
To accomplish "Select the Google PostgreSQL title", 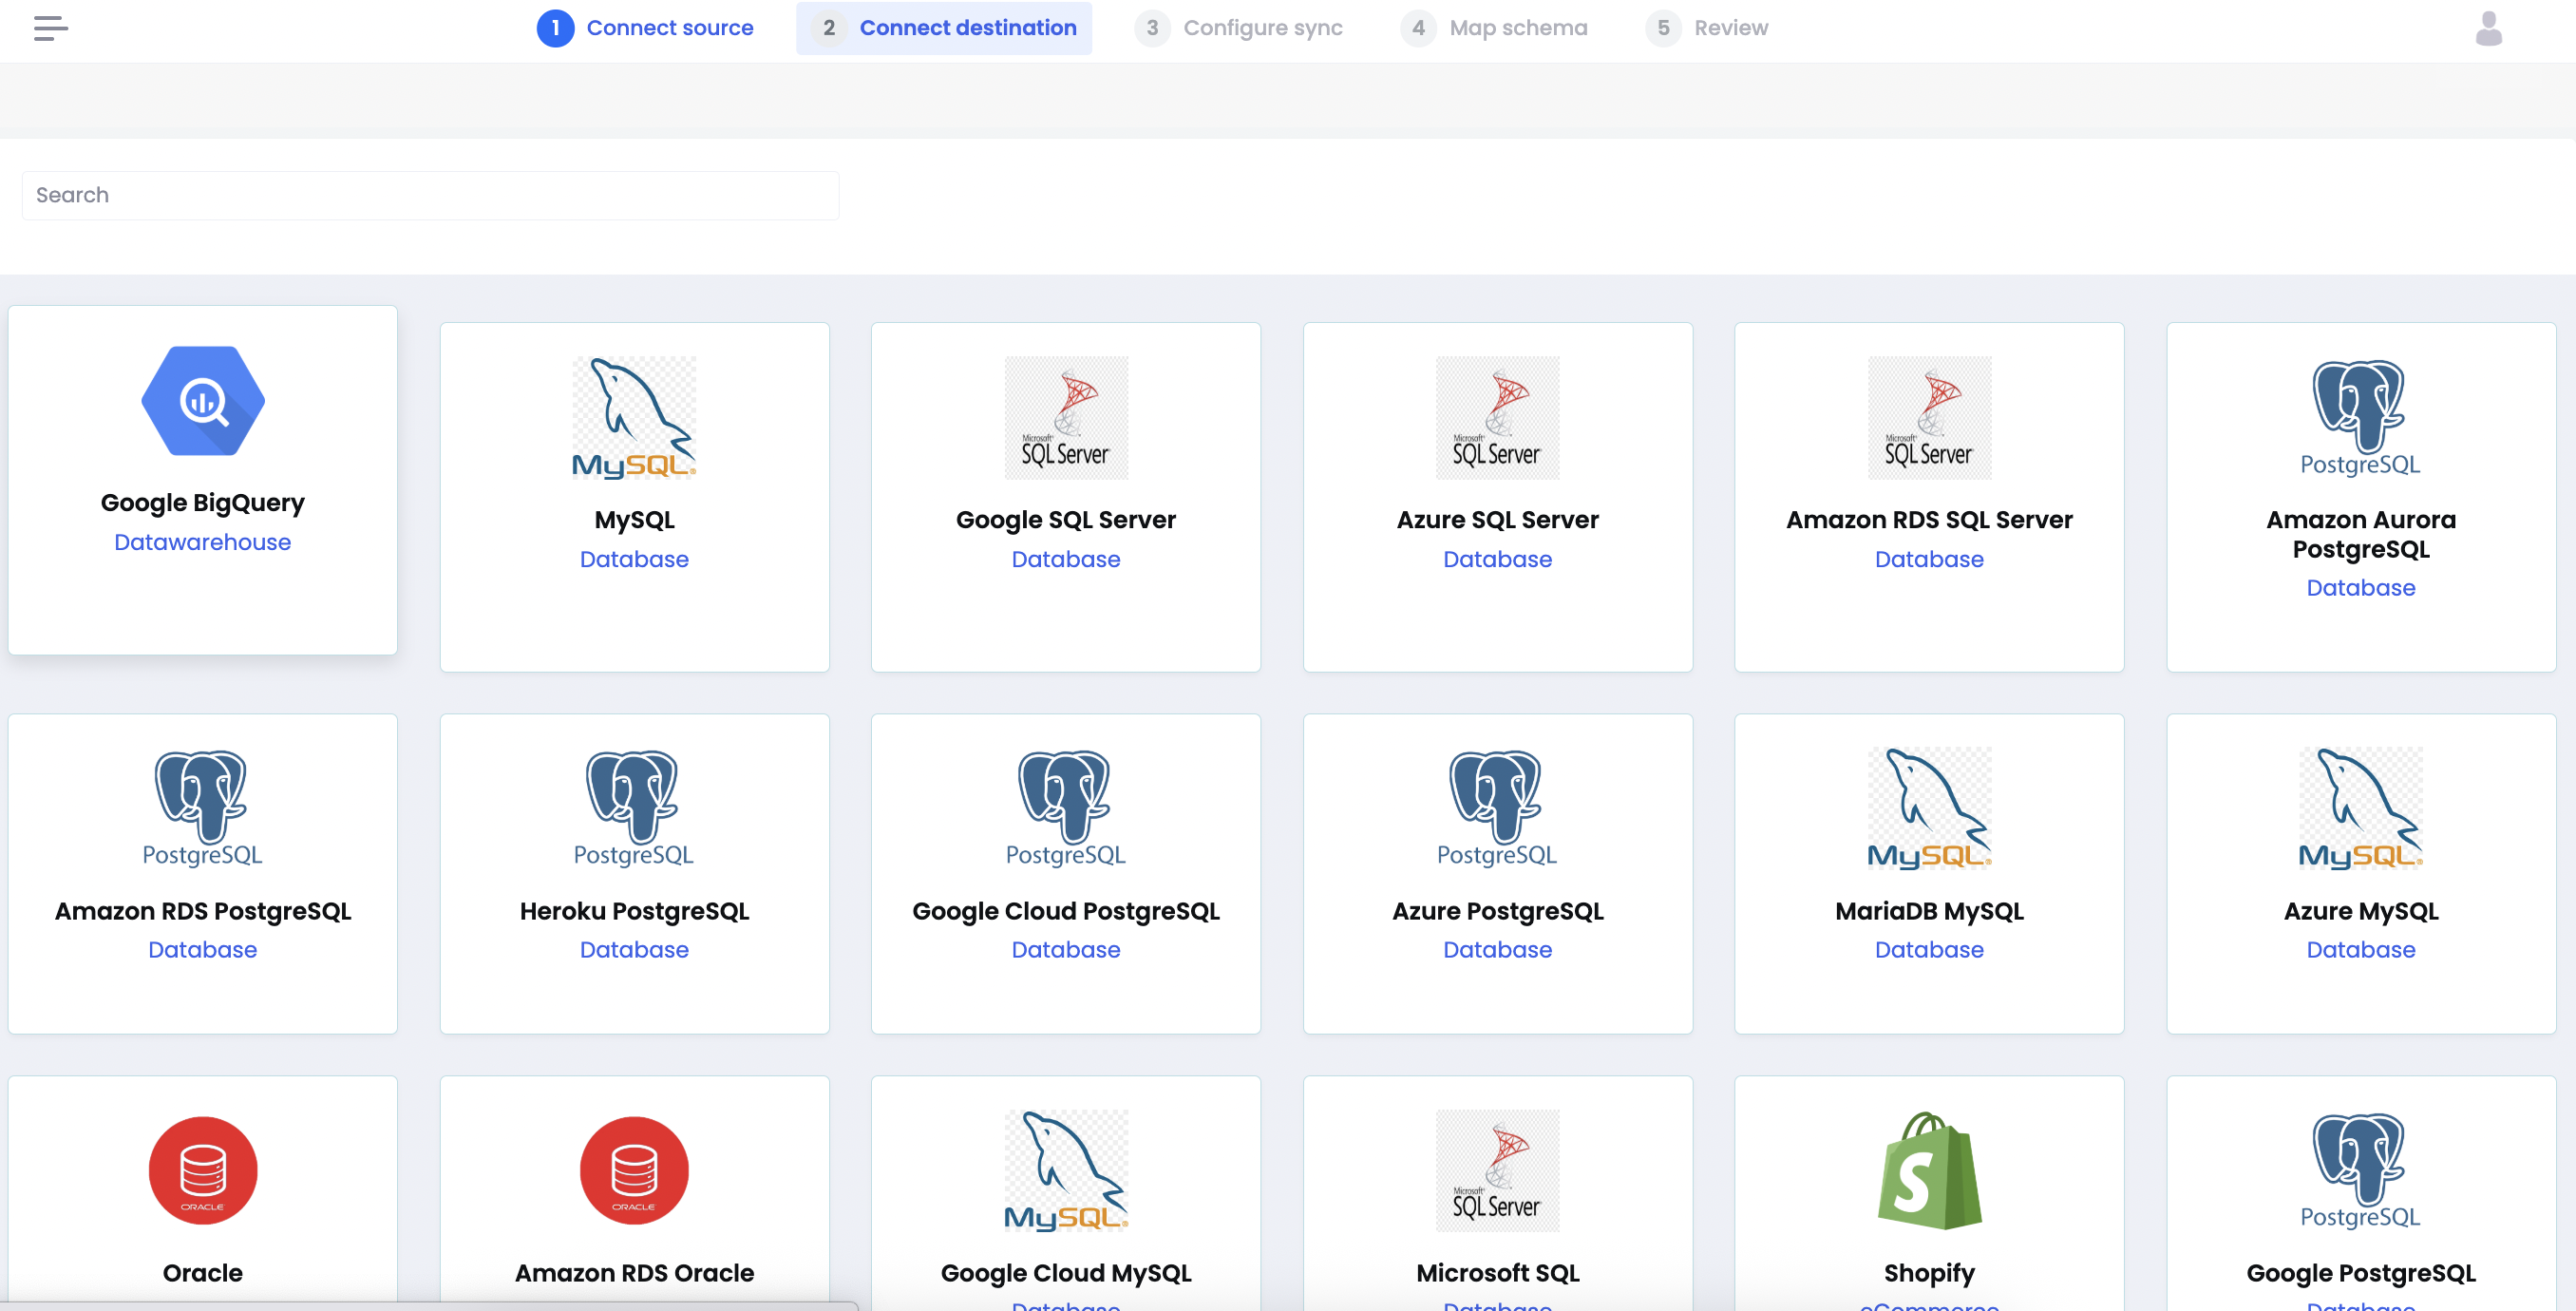I will pyautogui.click(x=2360, y=1273).
